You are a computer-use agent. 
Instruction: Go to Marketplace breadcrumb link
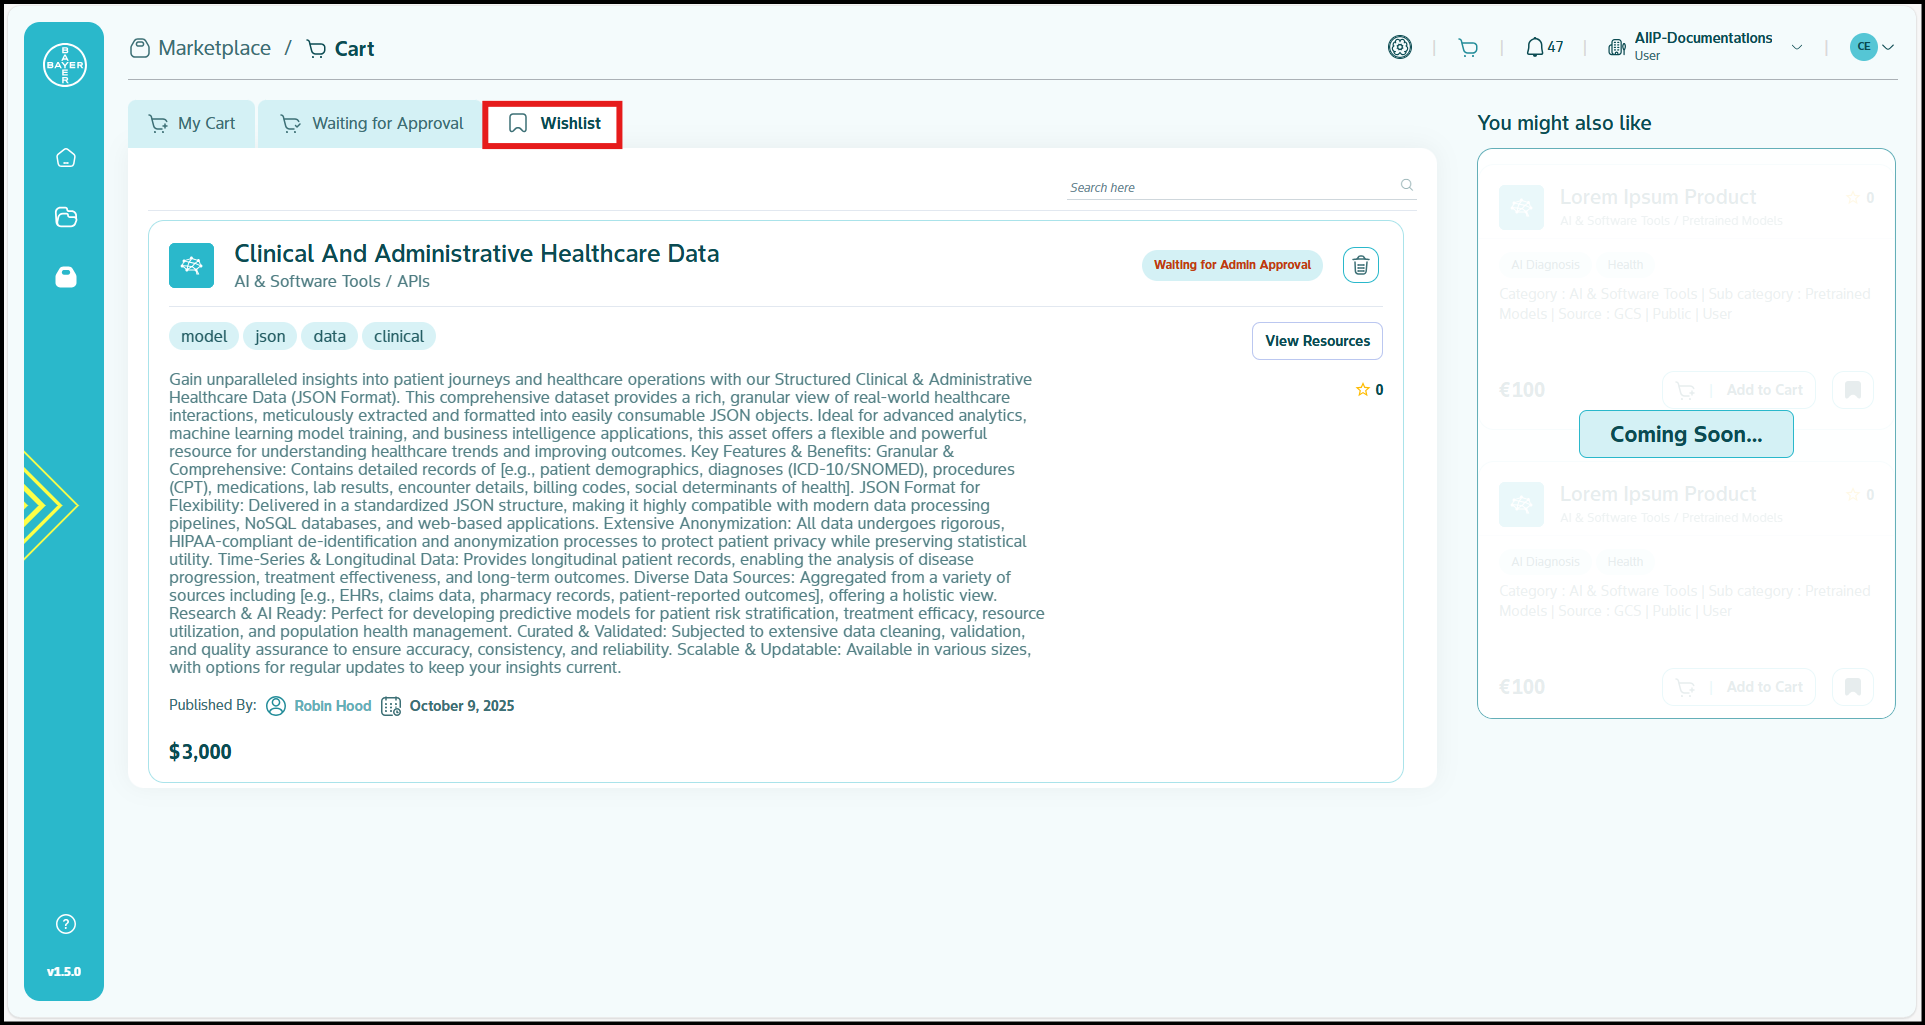click(x=213, y=48)
